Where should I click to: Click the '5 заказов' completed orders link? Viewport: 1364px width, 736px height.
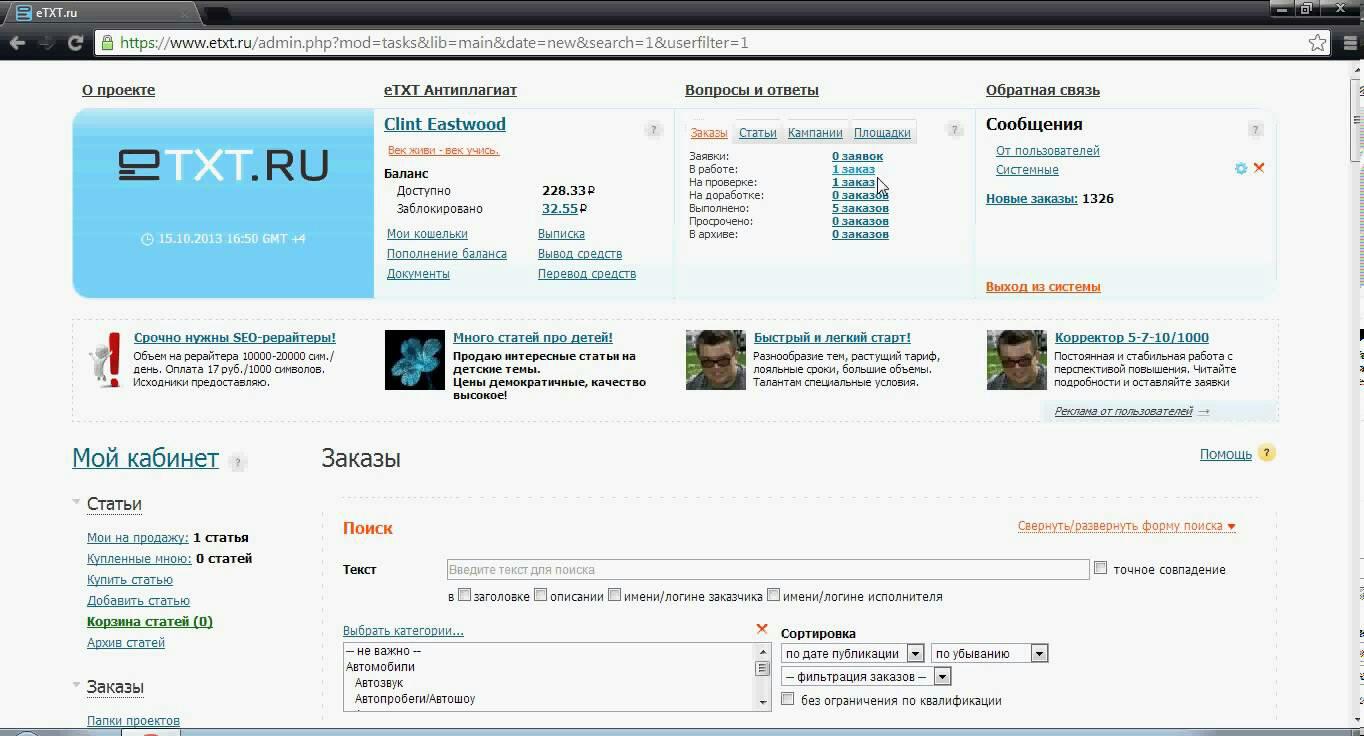(x=860, y=208)
